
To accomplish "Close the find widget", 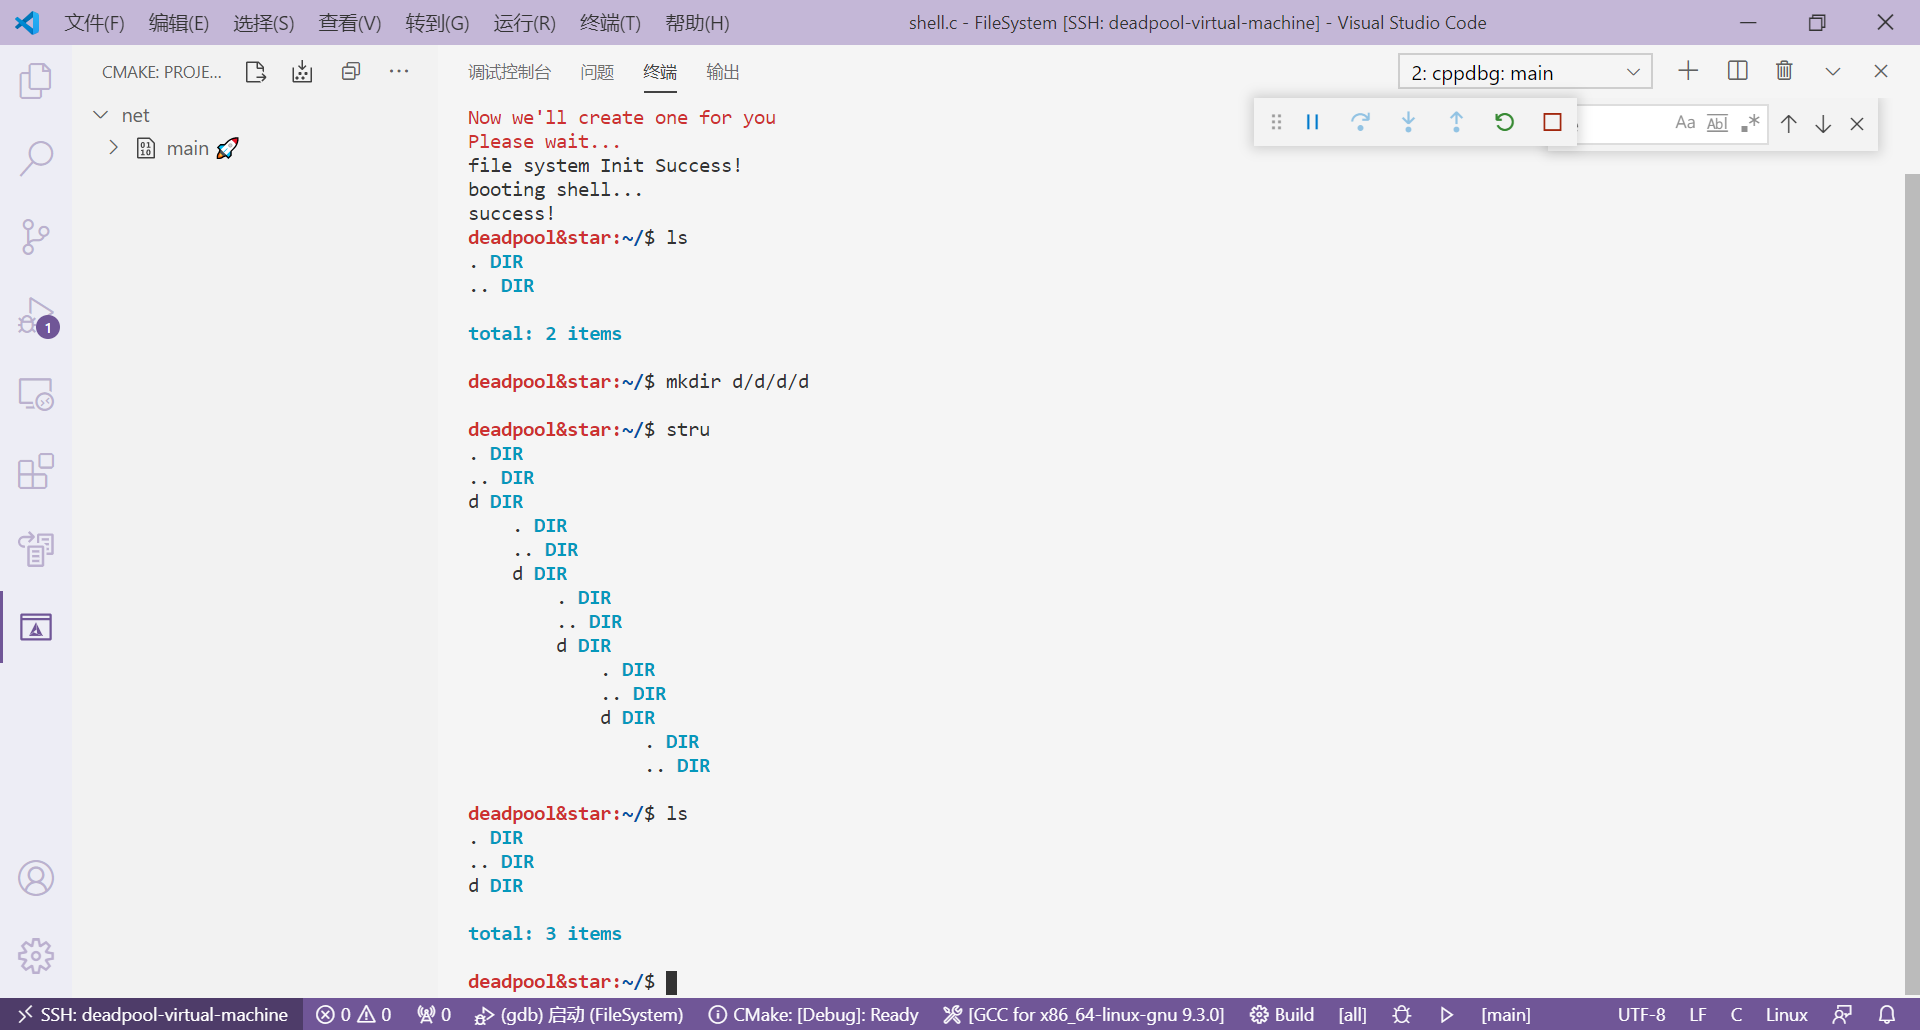I will tap(1857, 124).
